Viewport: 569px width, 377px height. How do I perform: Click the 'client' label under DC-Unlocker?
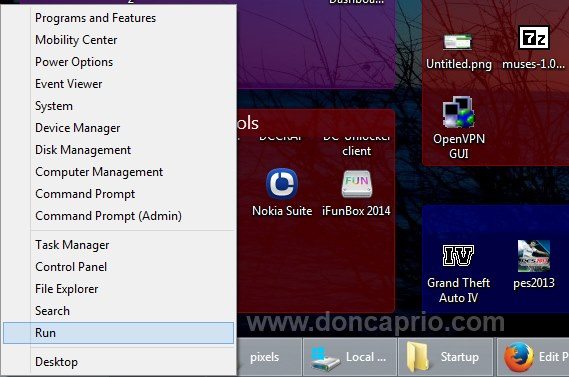[356, 151]
